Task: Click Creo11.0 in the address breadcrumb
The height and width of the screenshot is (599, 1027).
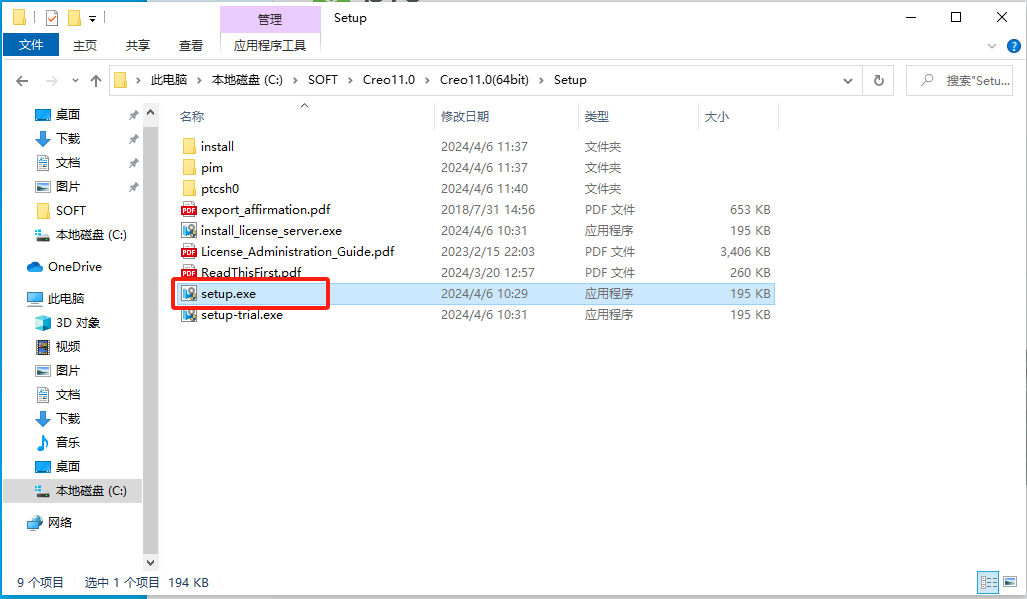Action: coord(389,80)
